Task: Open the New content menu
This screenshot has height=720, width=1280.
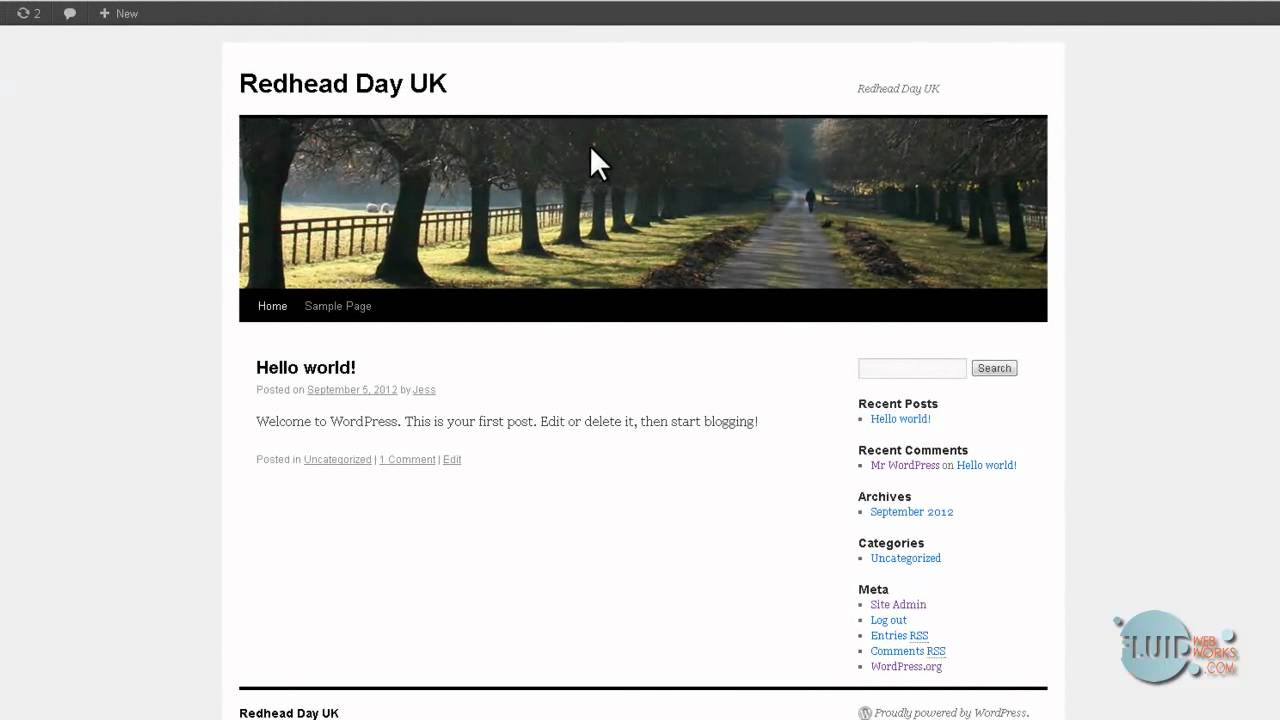Action: pos(118,13)
